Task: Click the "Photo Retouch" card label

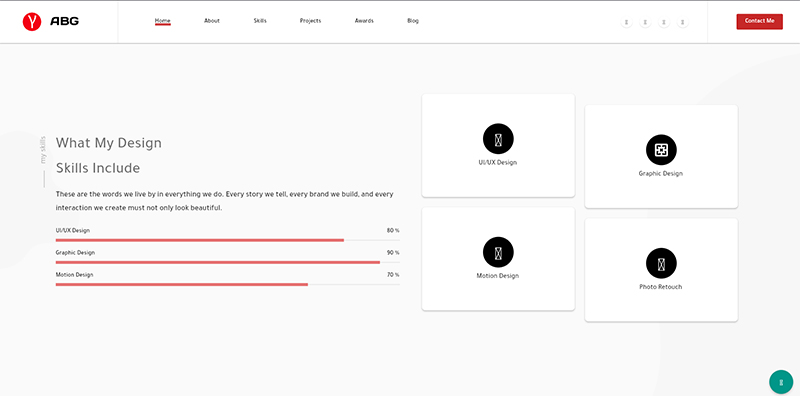Action: click(x=661, y=287)
